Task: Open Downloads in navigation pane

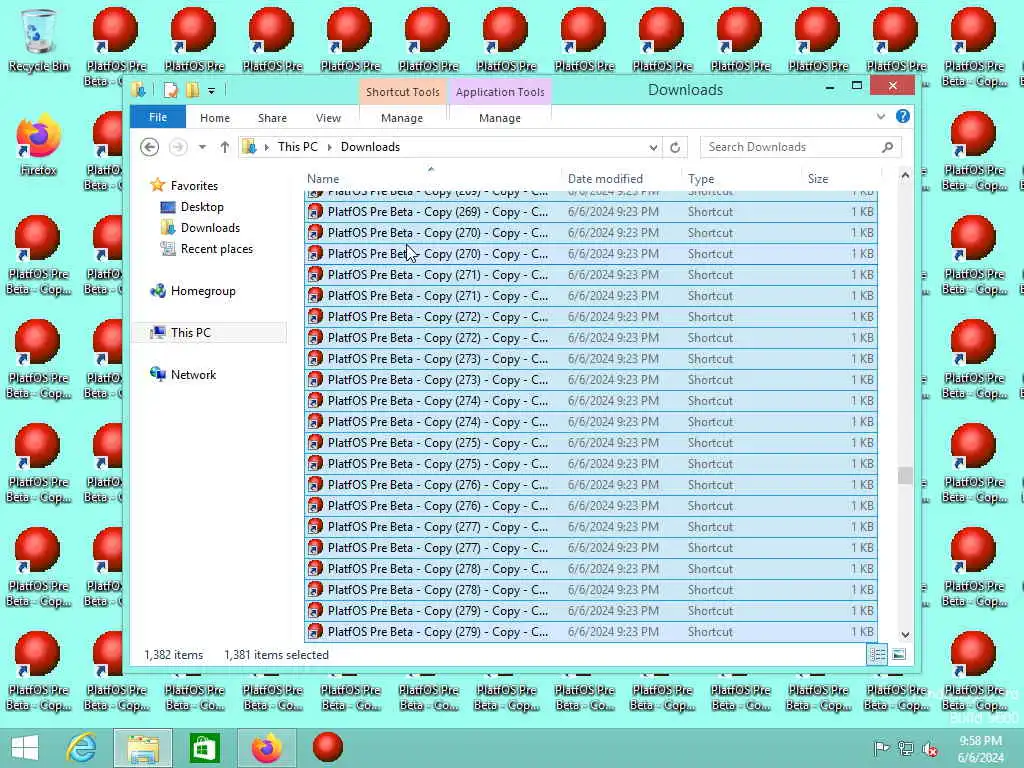Action: pos(210,227)
